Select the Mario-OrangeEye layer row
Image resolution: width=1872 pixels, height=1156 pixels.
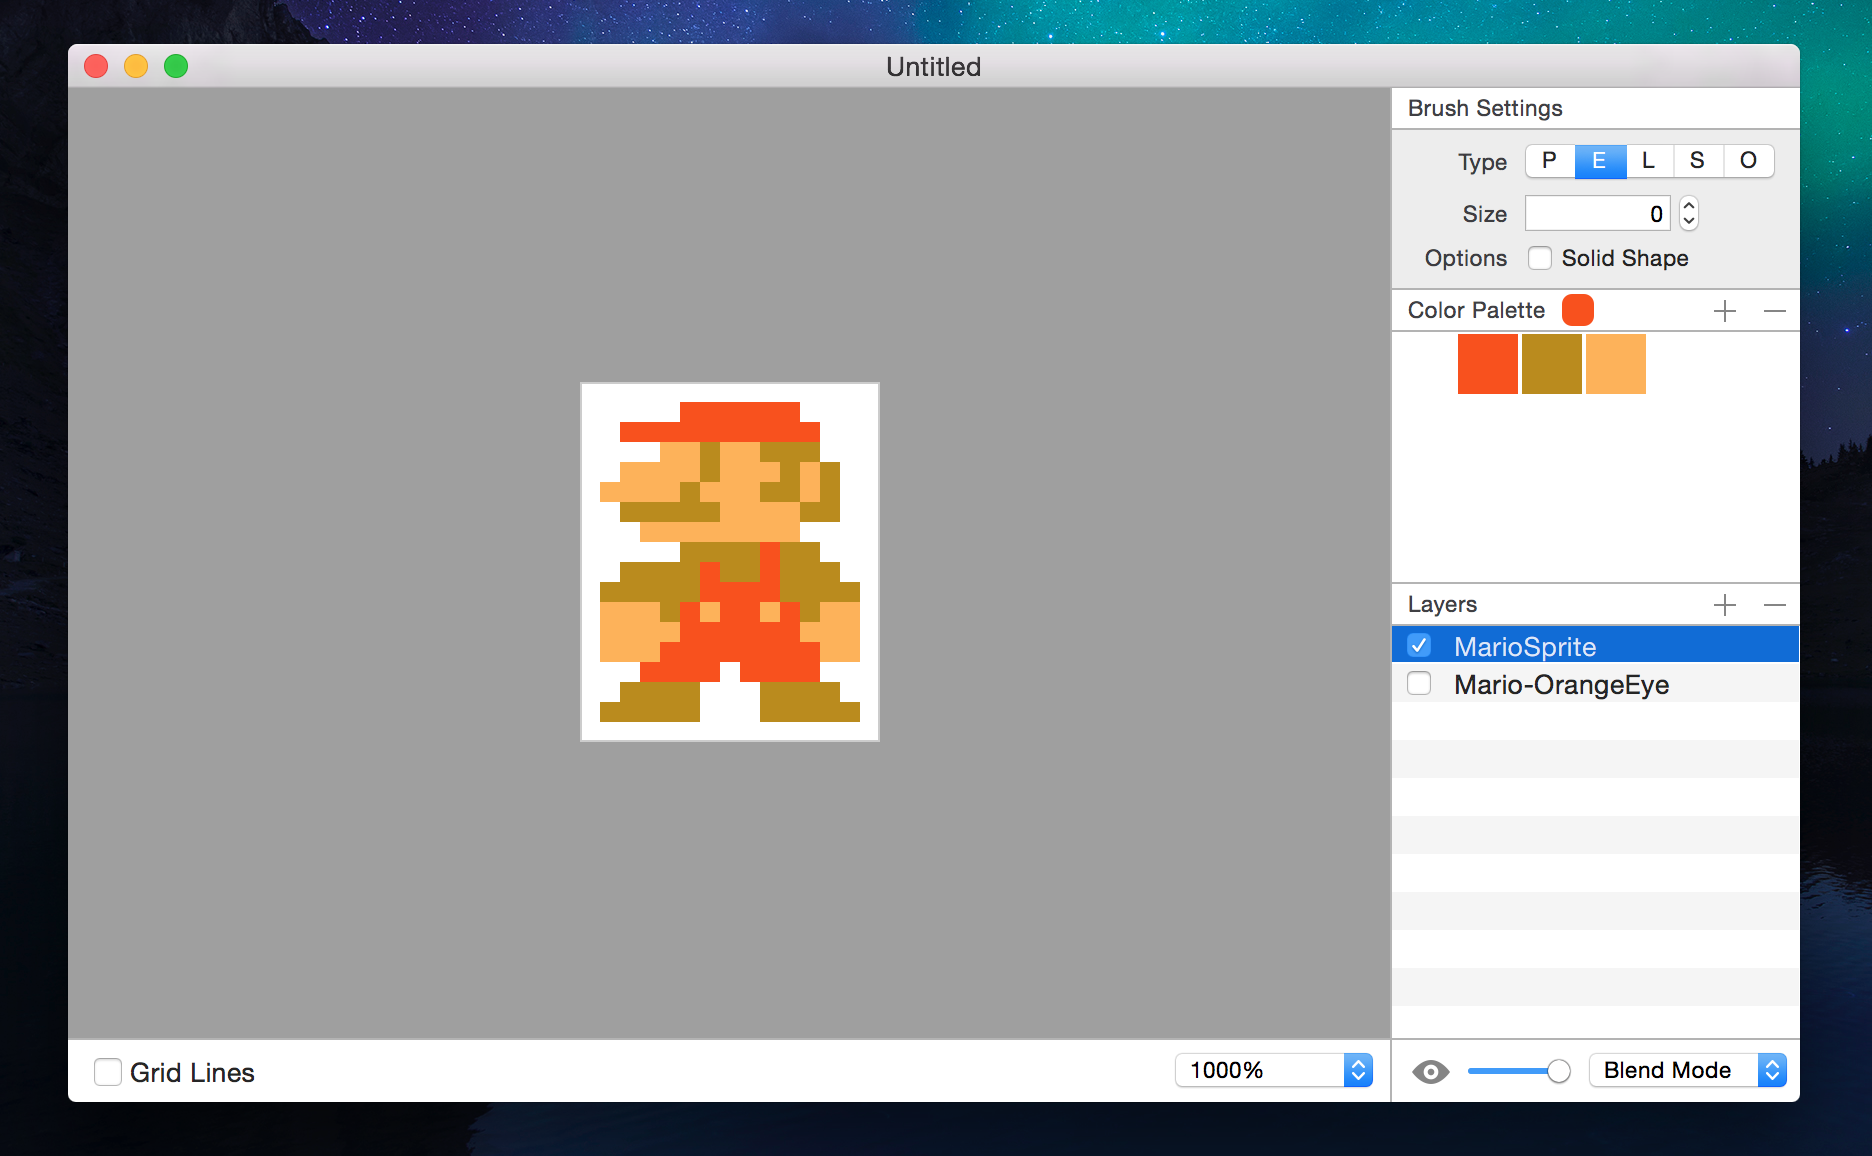(x=1595, y=683)
